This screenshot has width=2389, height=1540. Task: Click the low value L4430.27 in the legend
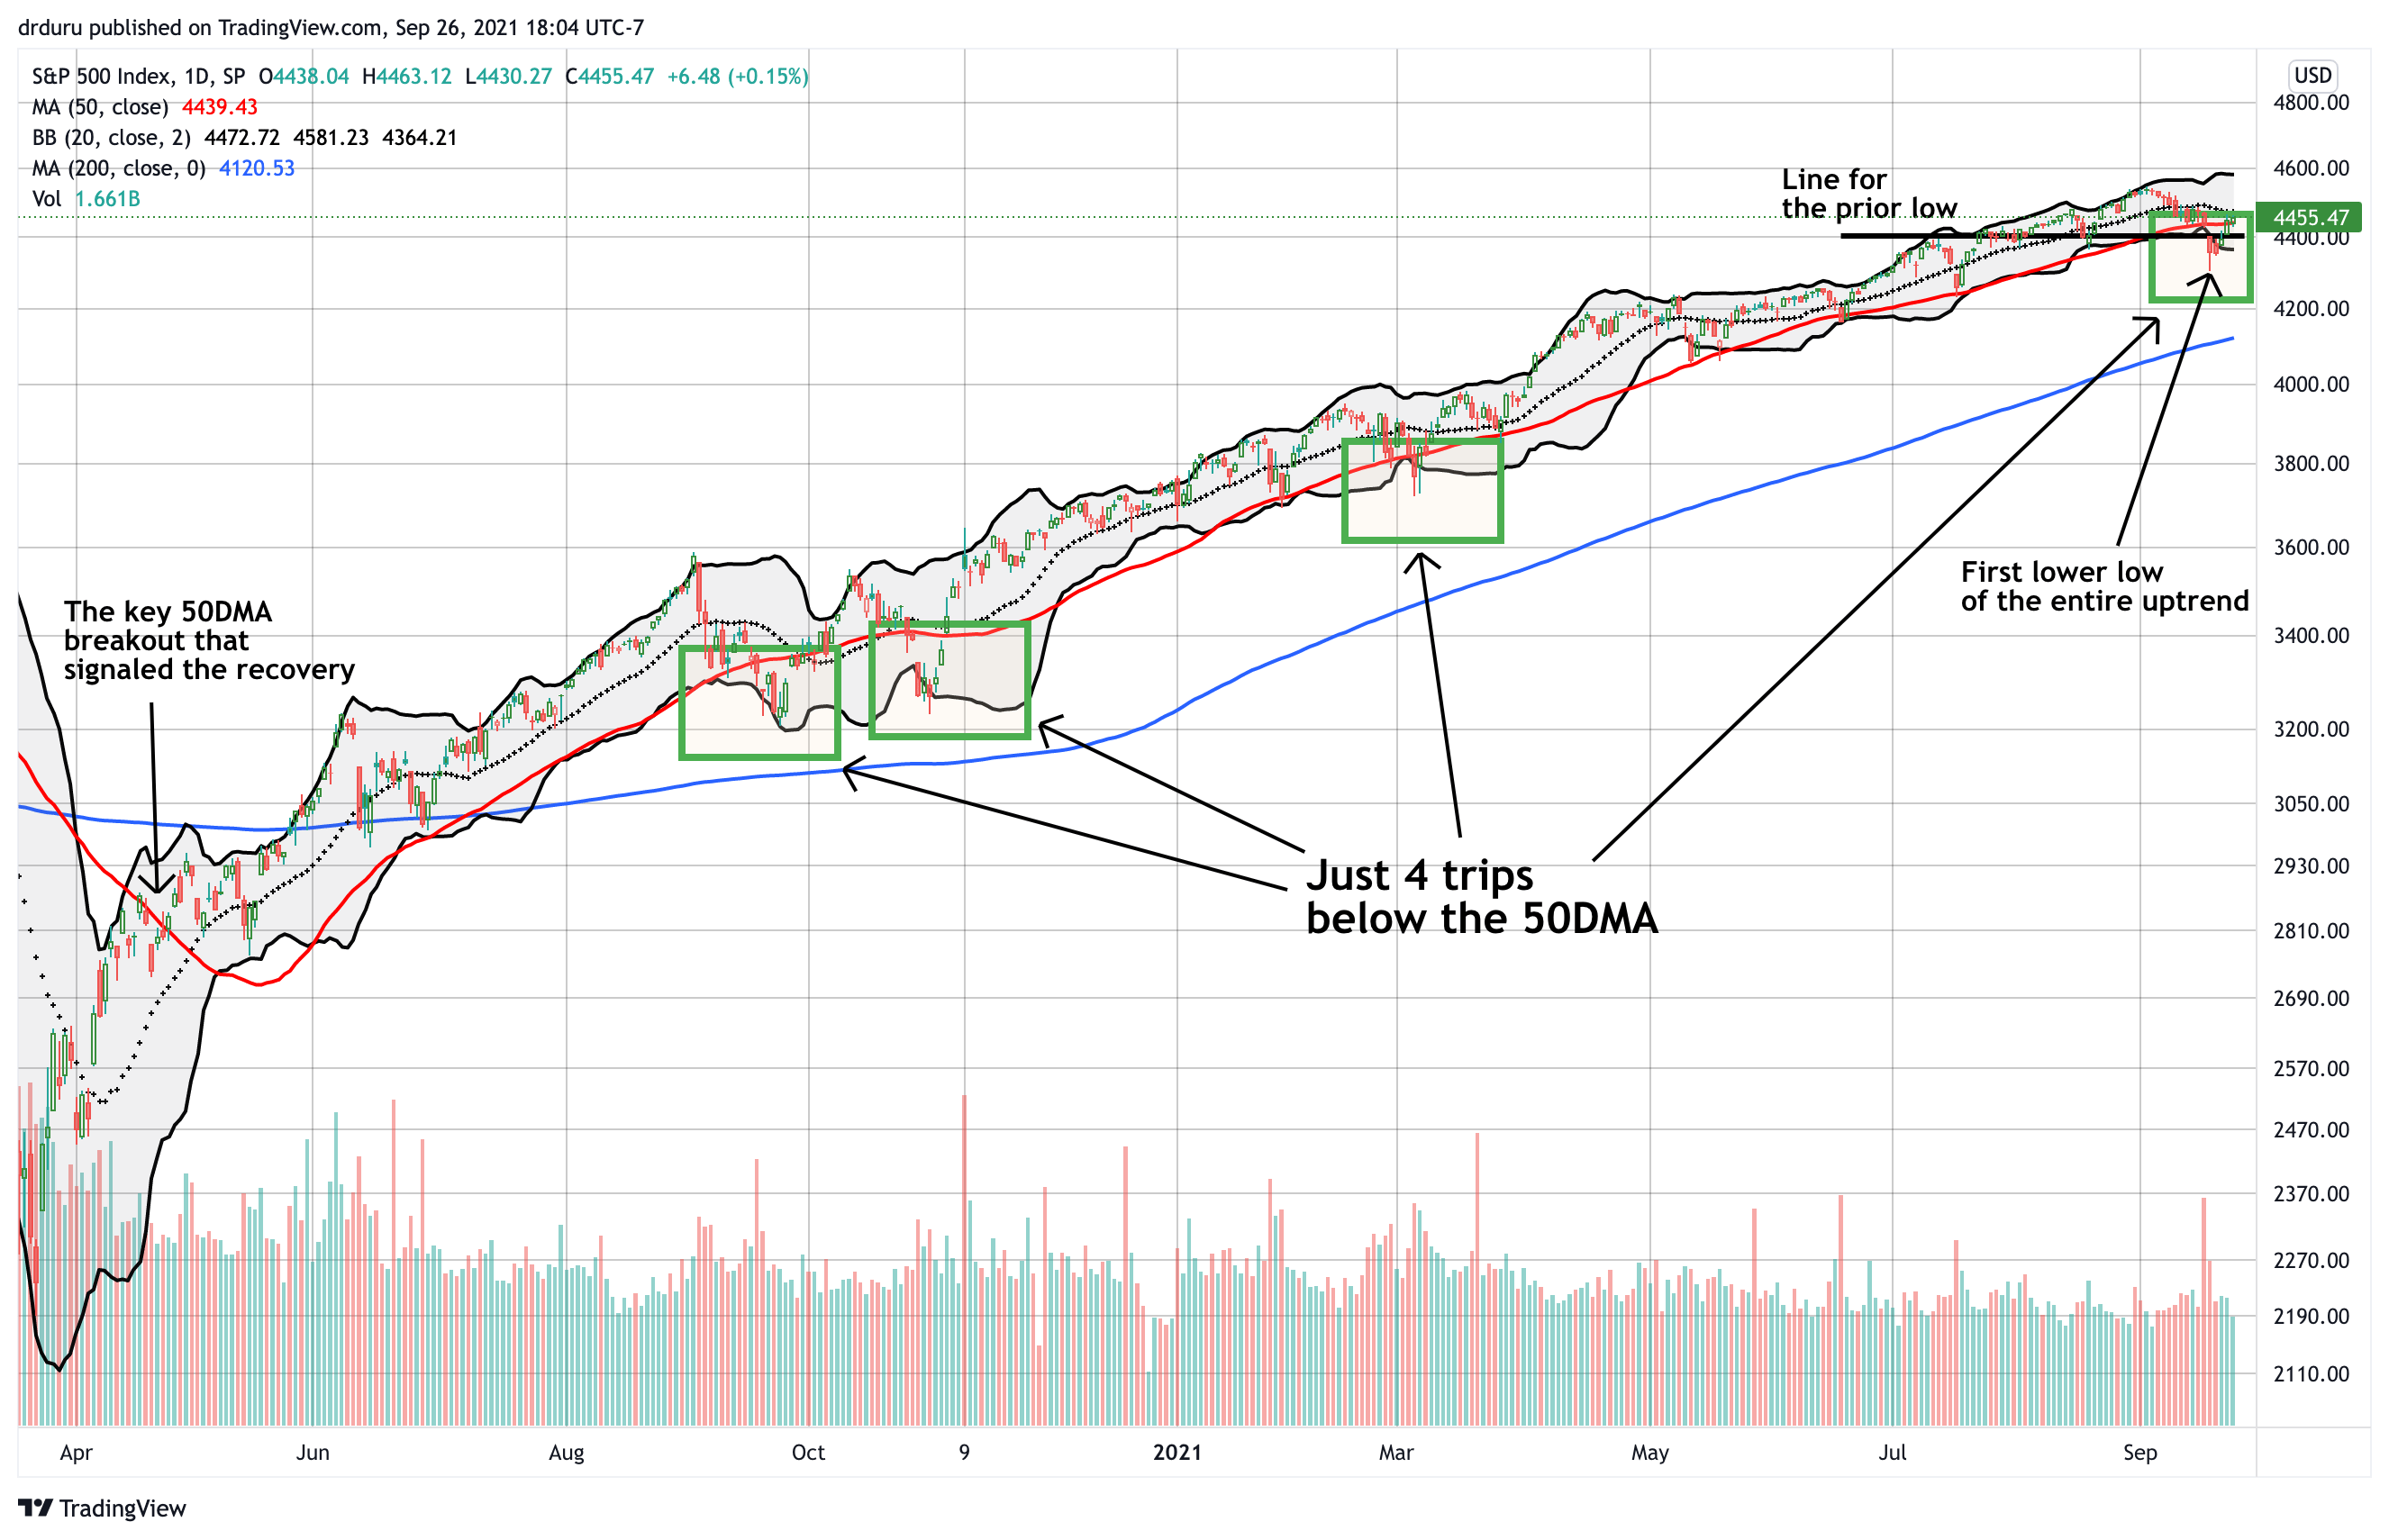(509, 76)
